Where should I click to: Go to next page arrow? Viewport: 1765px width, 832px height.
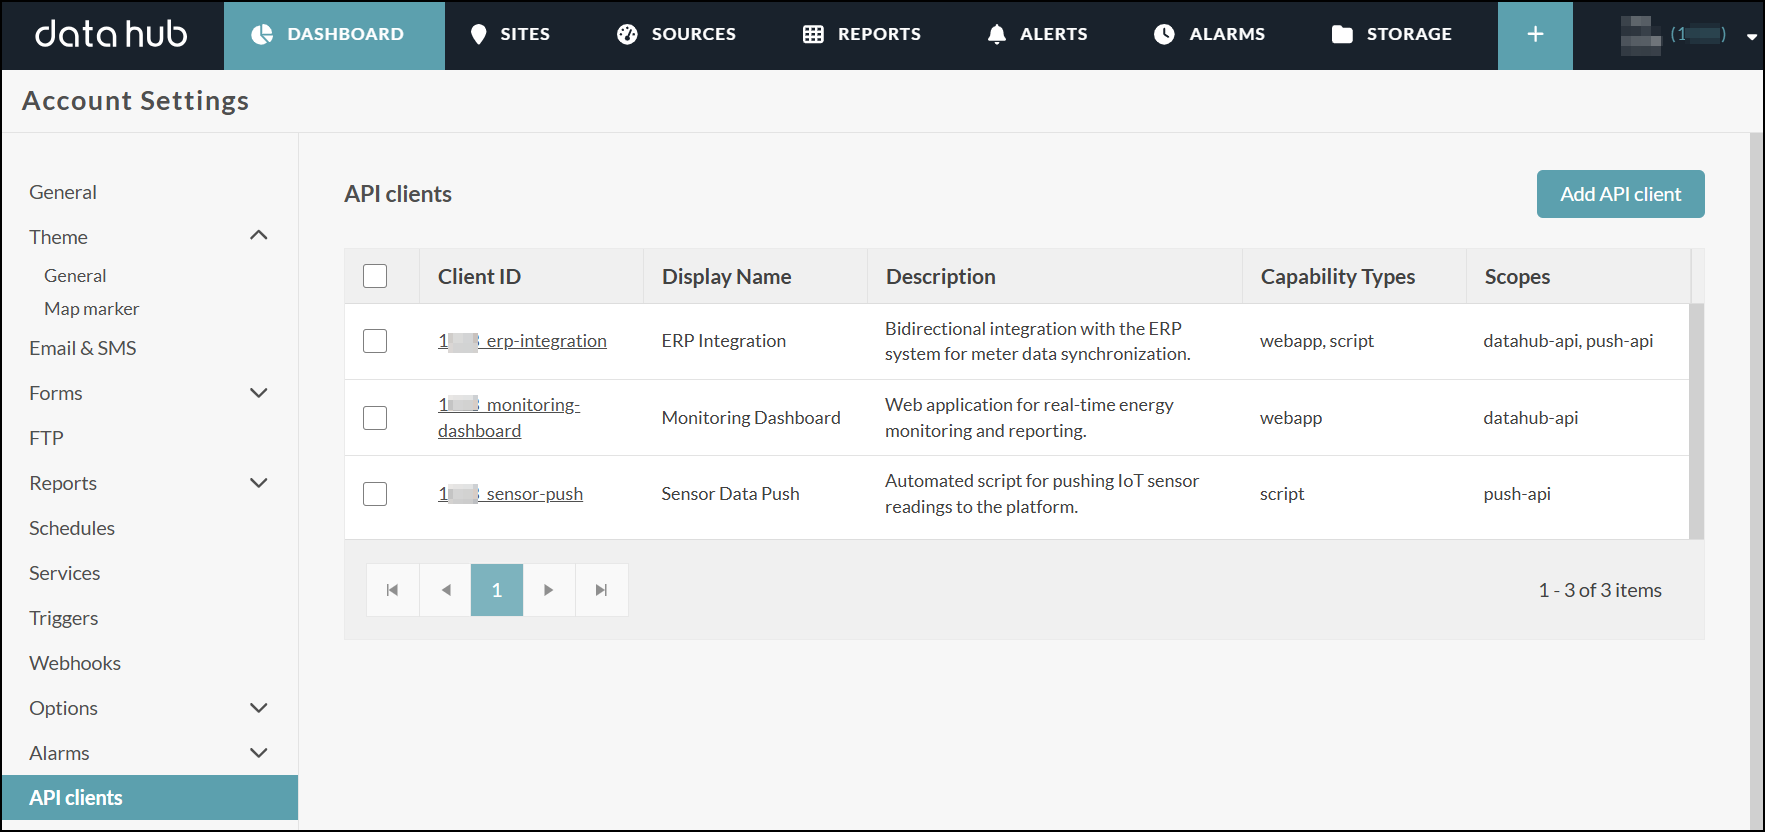549,590
